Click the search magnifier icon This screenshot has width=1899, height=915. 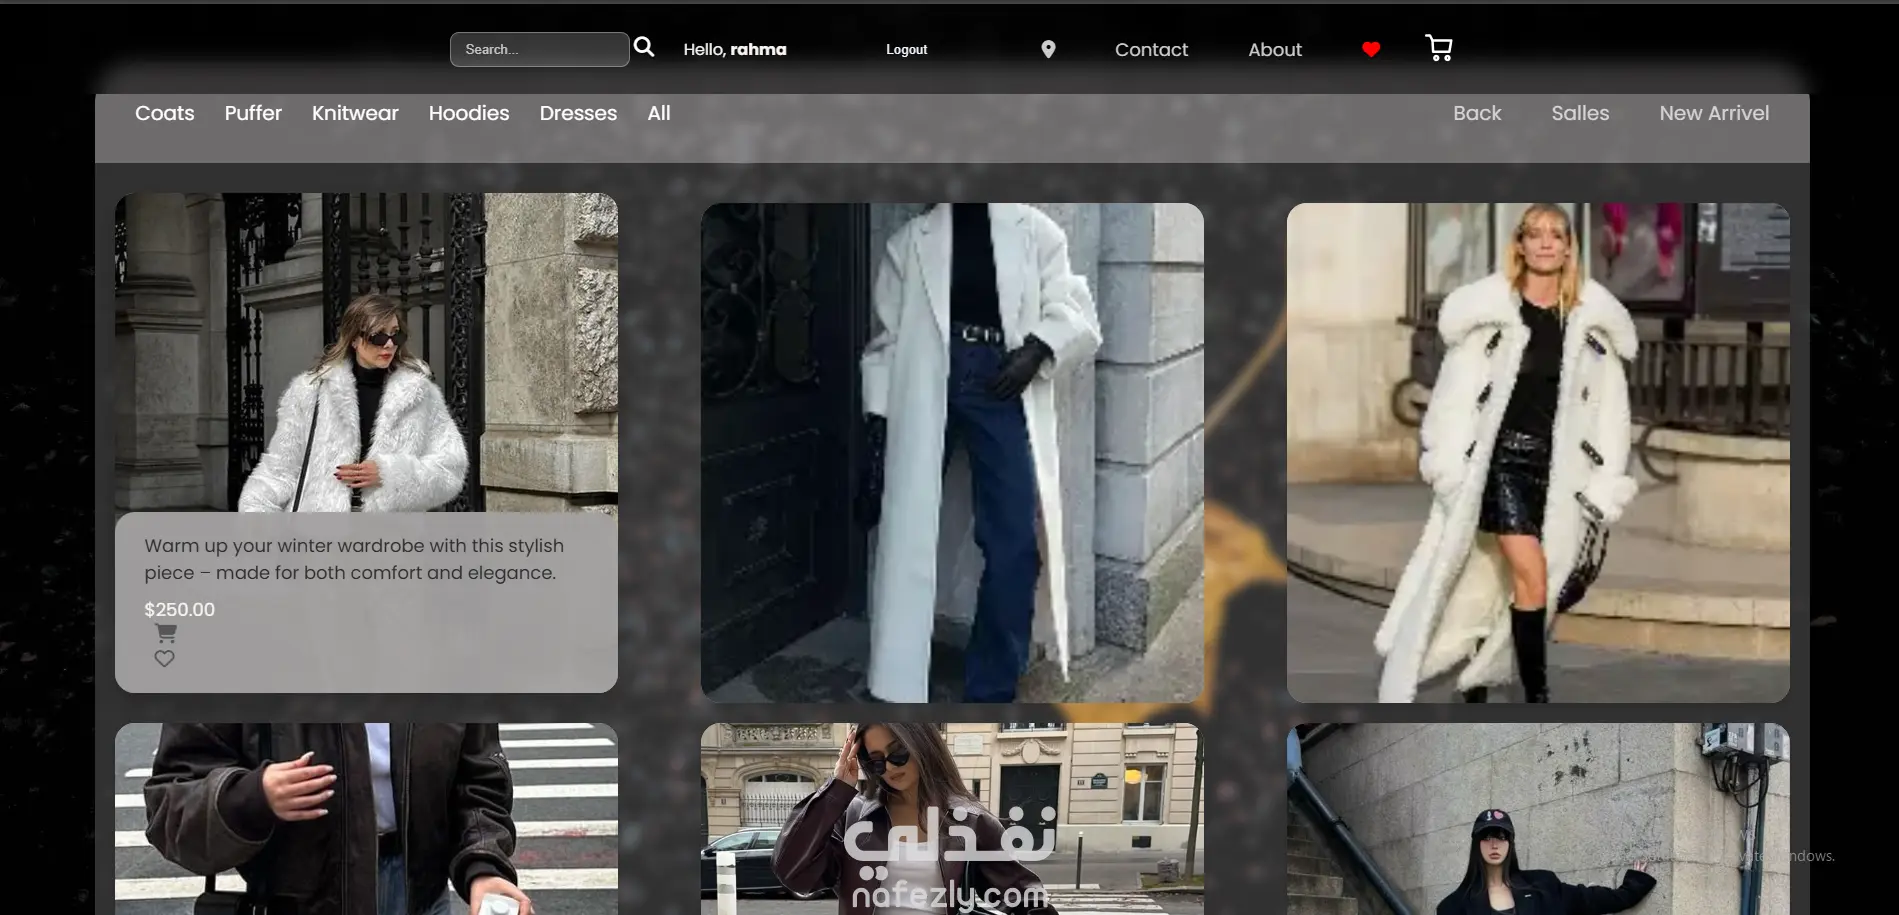pyautogui.click(x=644, y=47)
